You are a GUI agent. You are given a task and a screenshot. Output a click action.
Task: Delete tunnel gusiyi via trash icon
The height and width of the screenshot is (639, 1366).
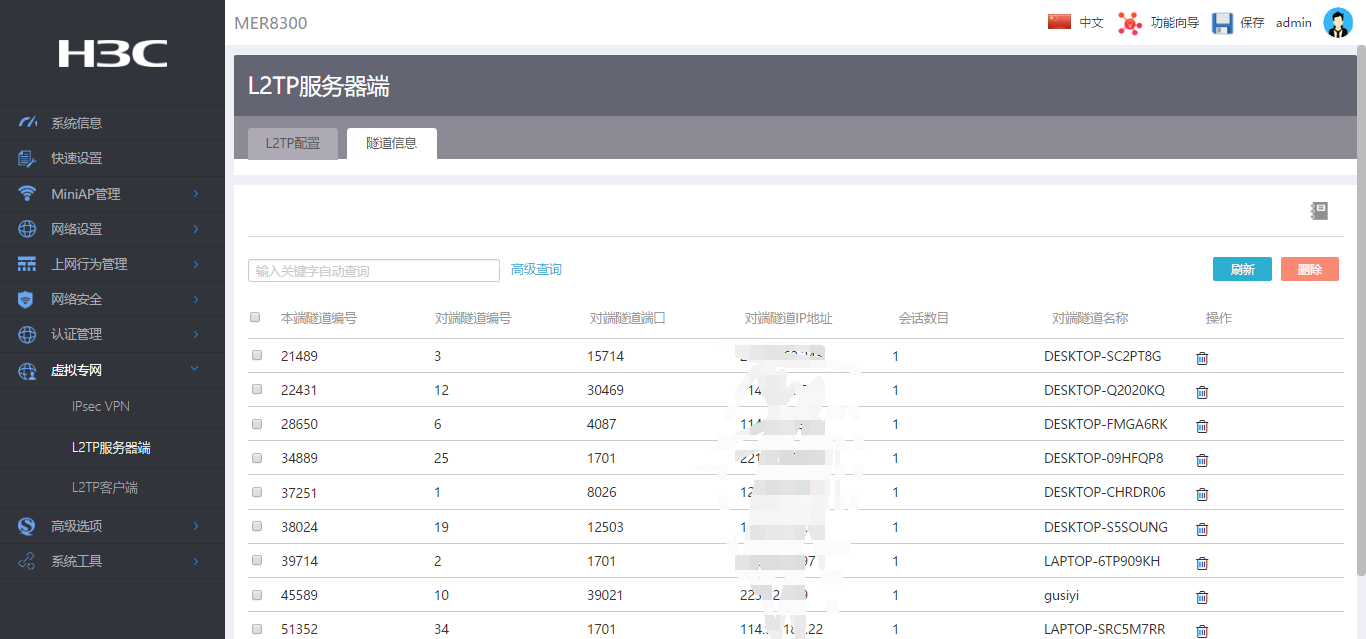pos(1202,597)
